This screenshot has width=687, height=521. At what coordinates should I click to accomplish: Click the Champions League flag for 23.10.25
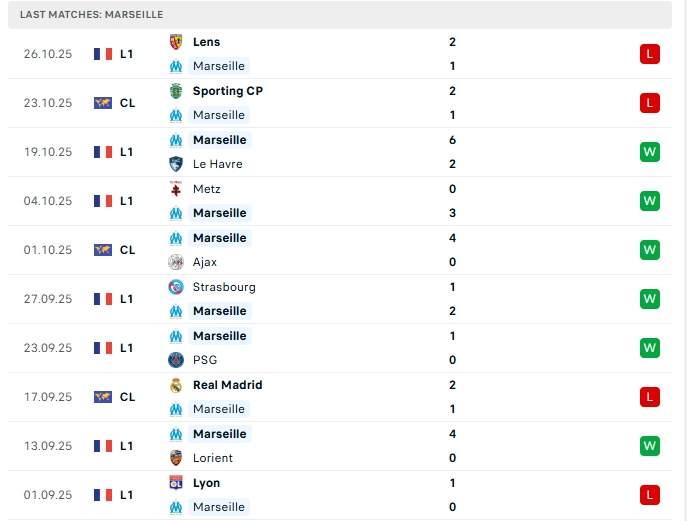(x=103, y=103)
